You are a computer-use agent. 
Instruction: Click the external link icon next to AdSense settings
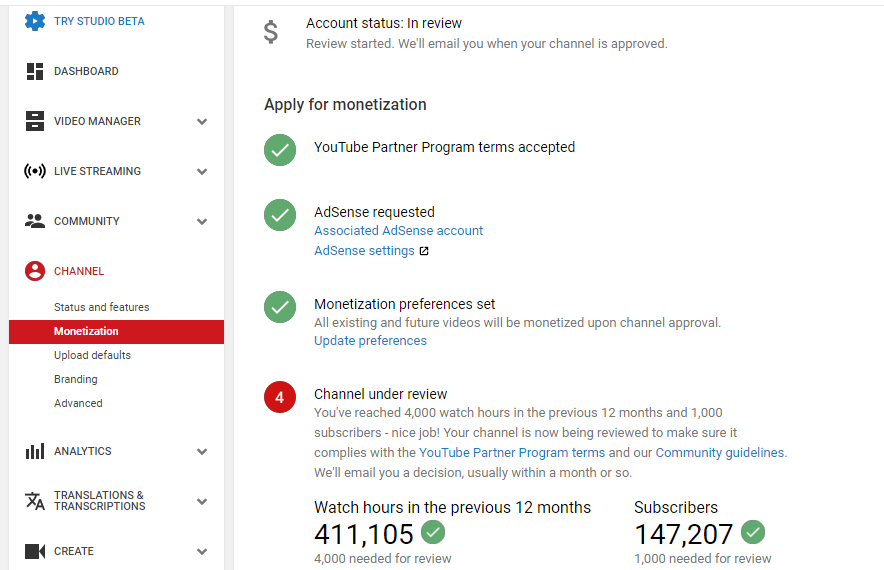(424, 251)
